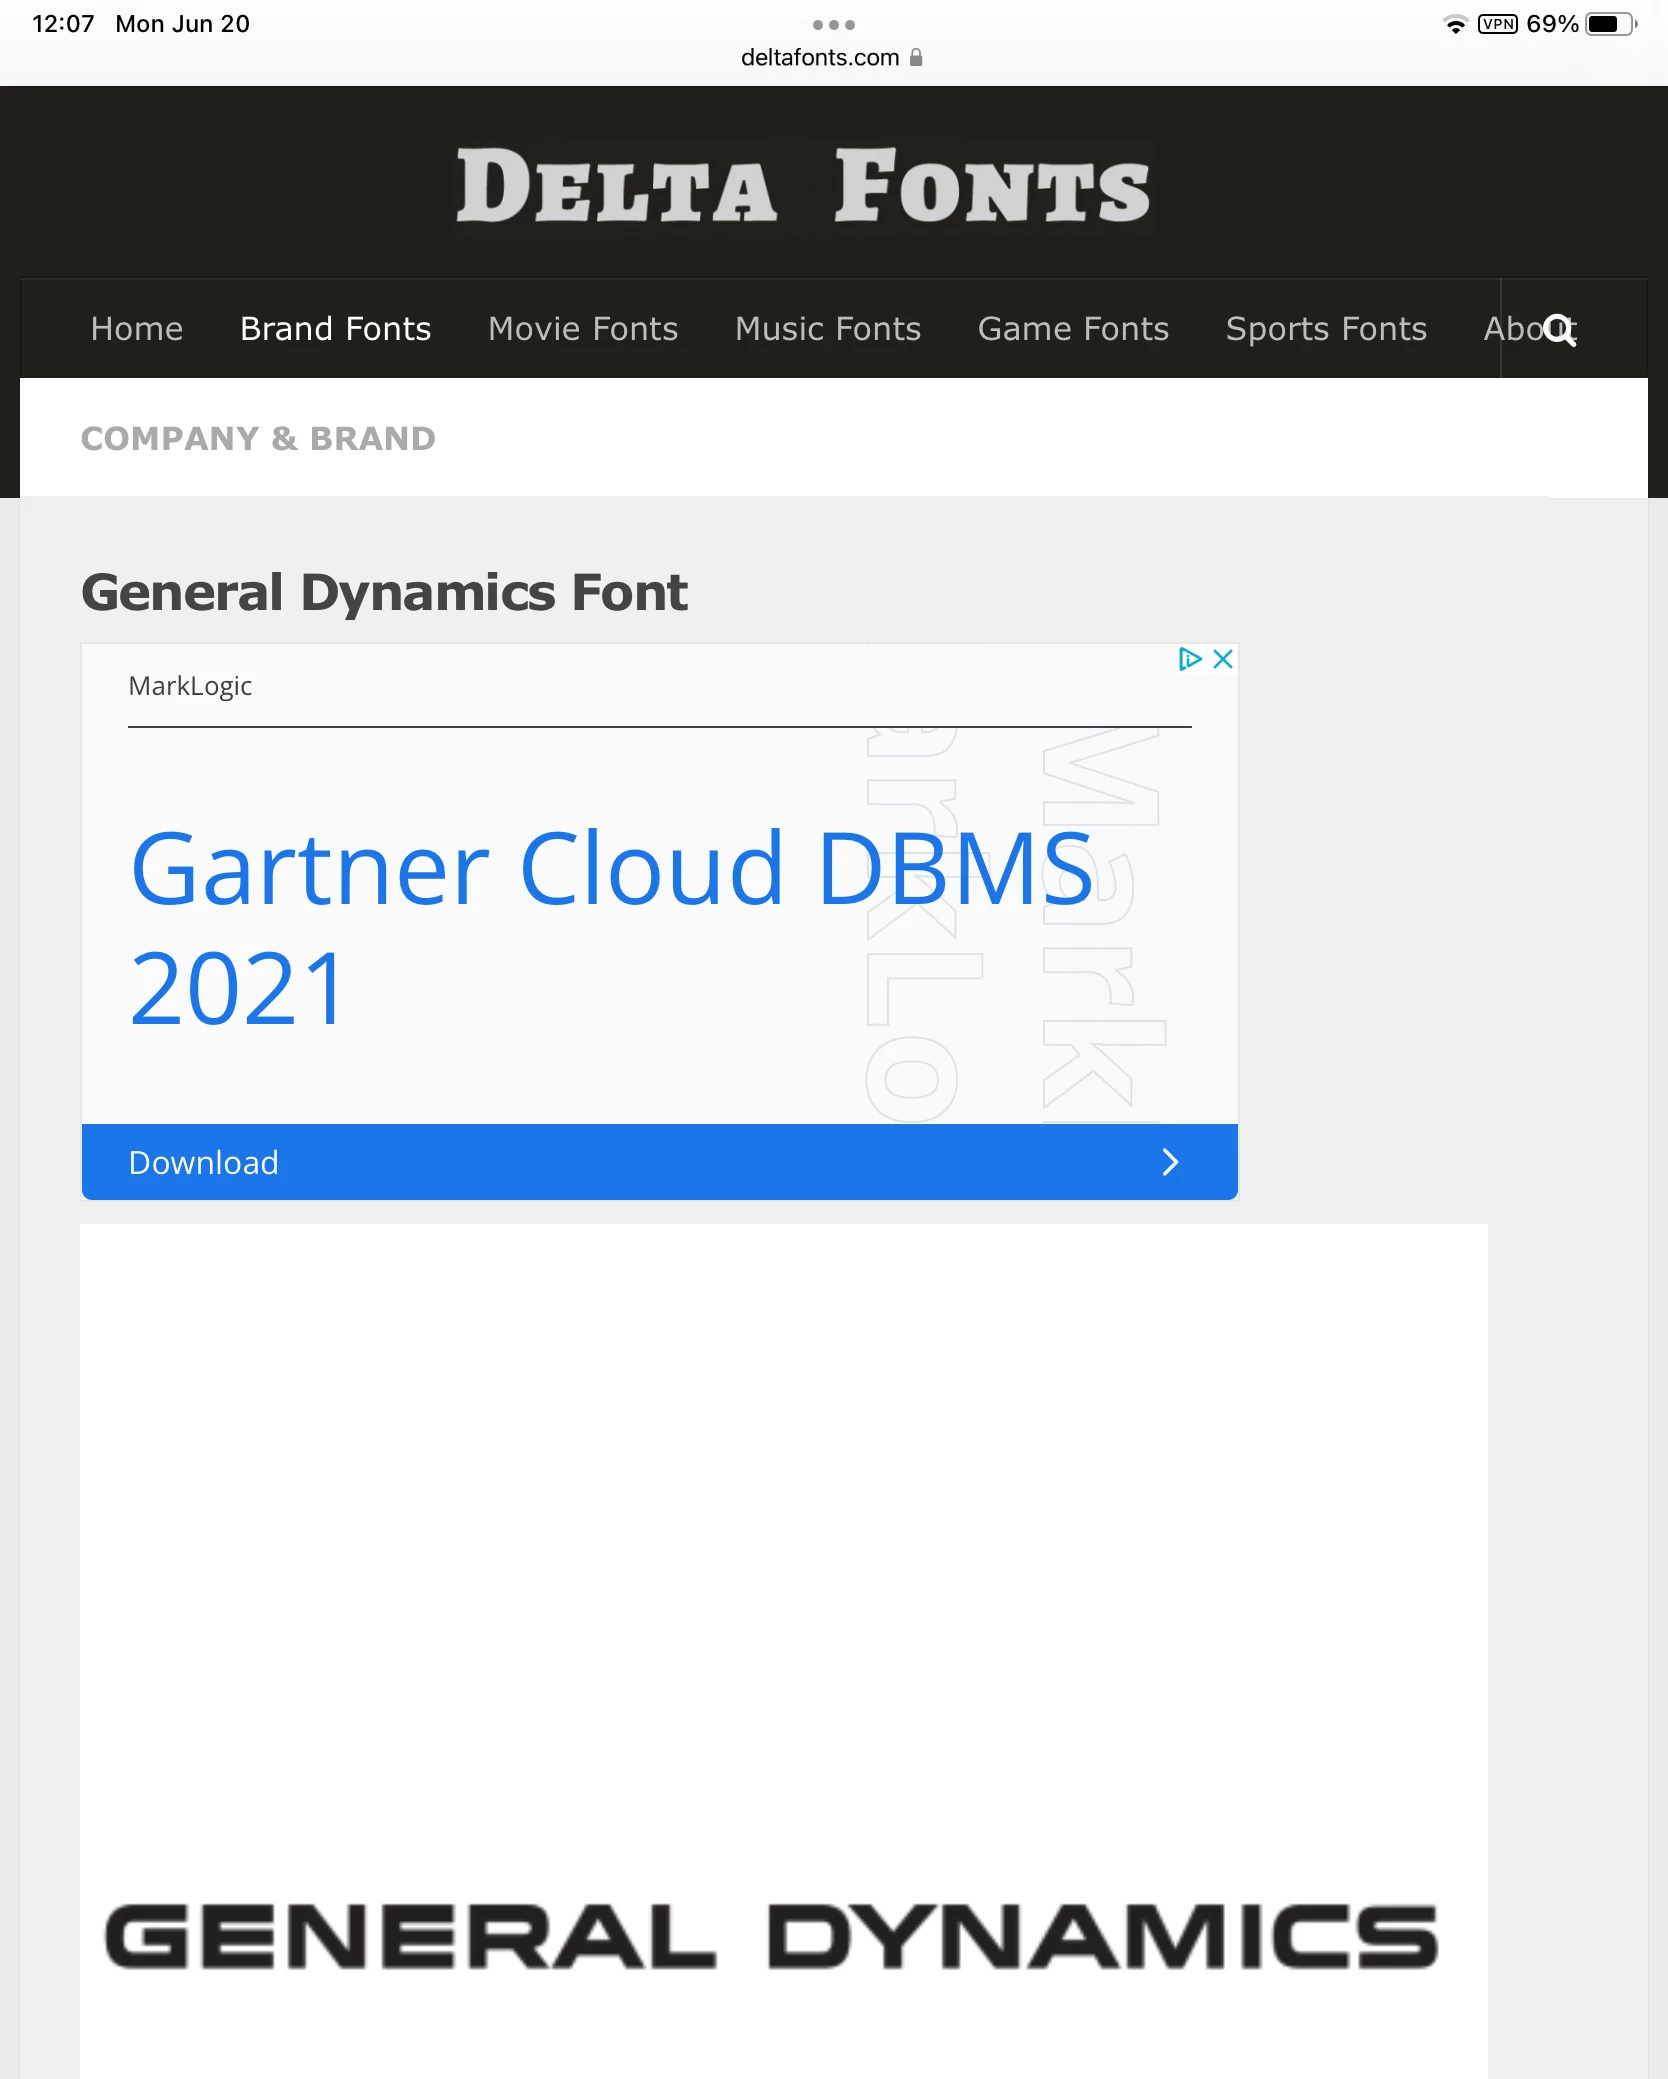The height and width of the screenshot is (2079, 1668).
Task: Click the Delta Fonts logo
Action: click(x=804, y=186)
